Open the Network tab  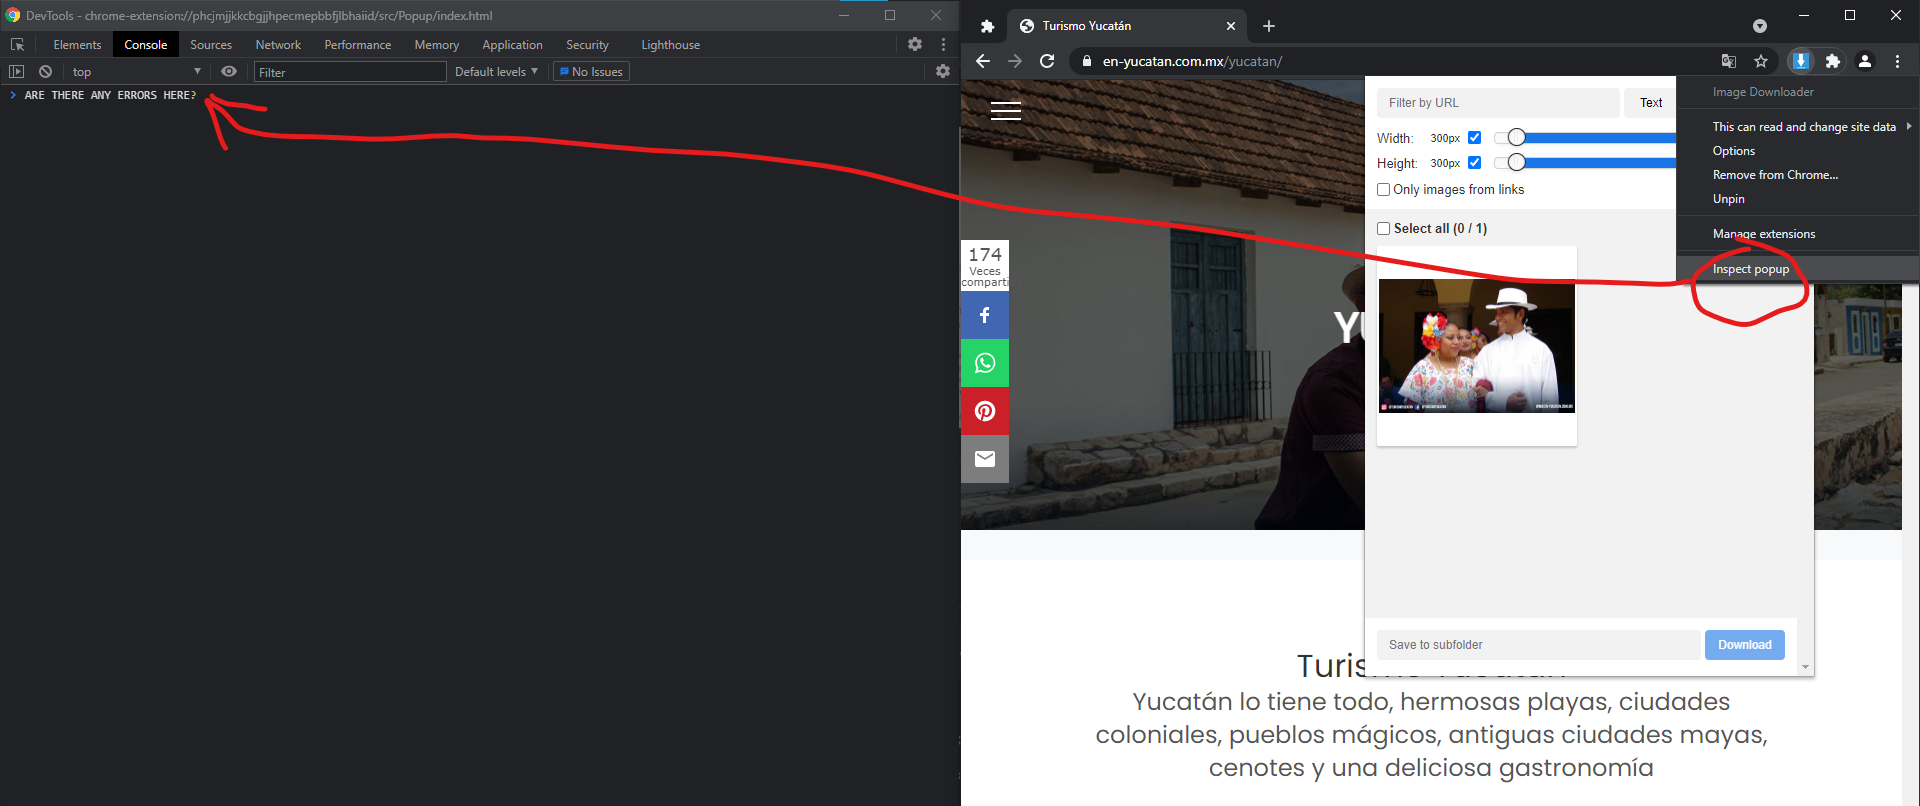click(278, 45)
